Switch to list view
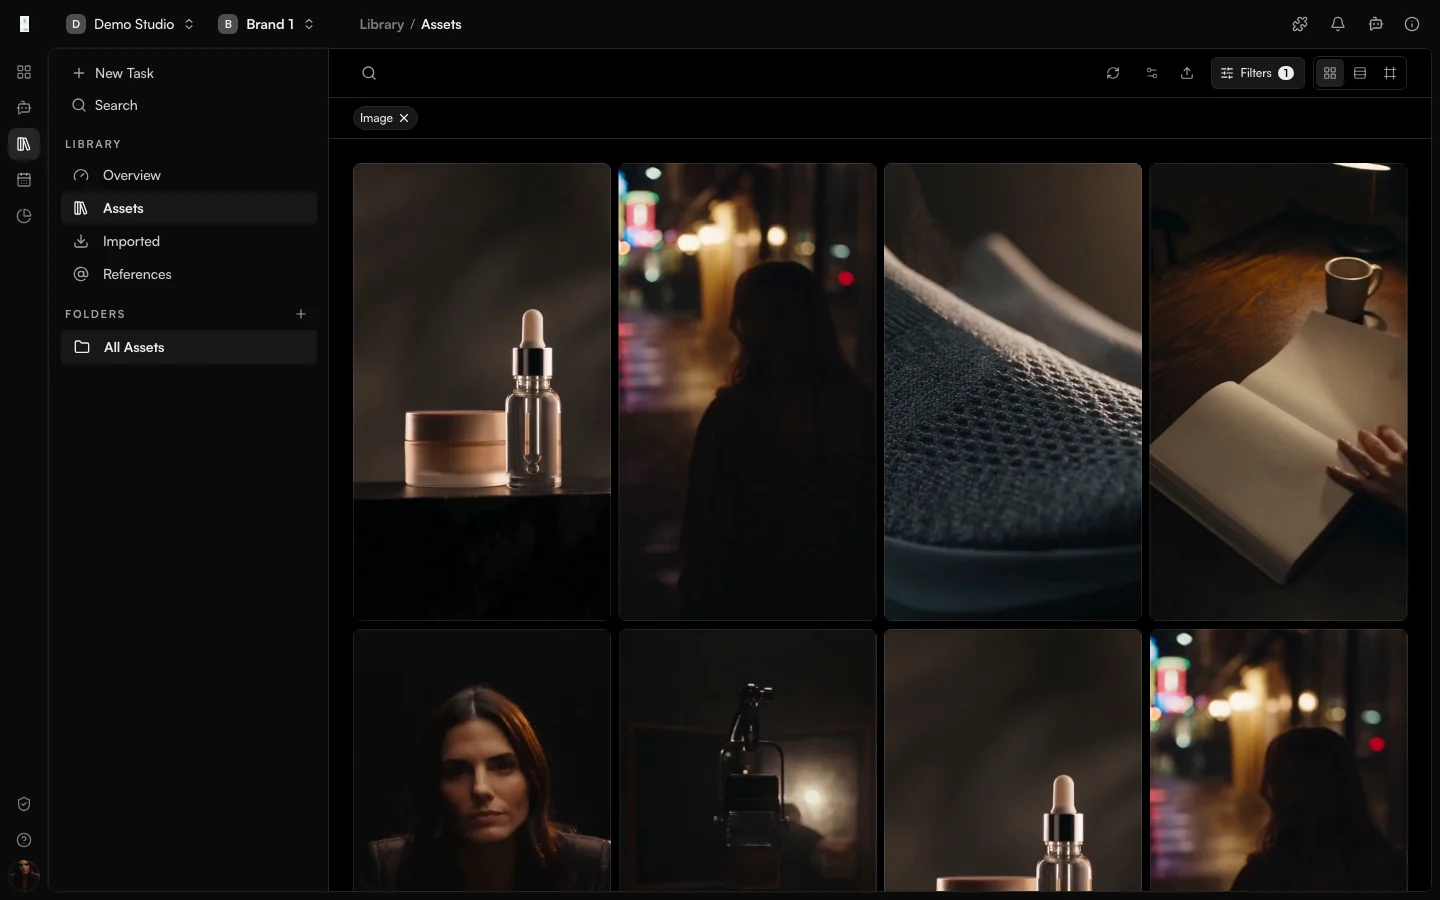 point(1360,73)
